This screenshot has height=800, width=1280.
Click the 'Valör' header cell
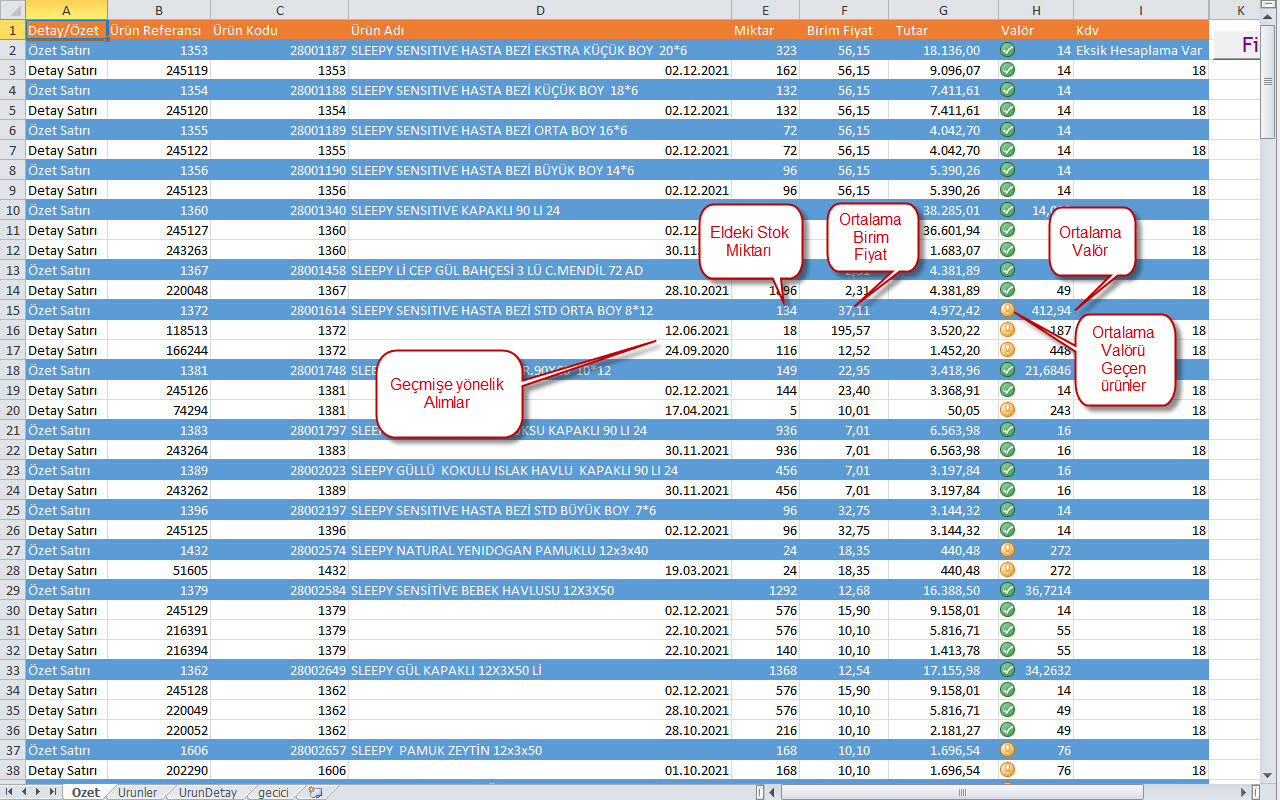pos(1036,30)
